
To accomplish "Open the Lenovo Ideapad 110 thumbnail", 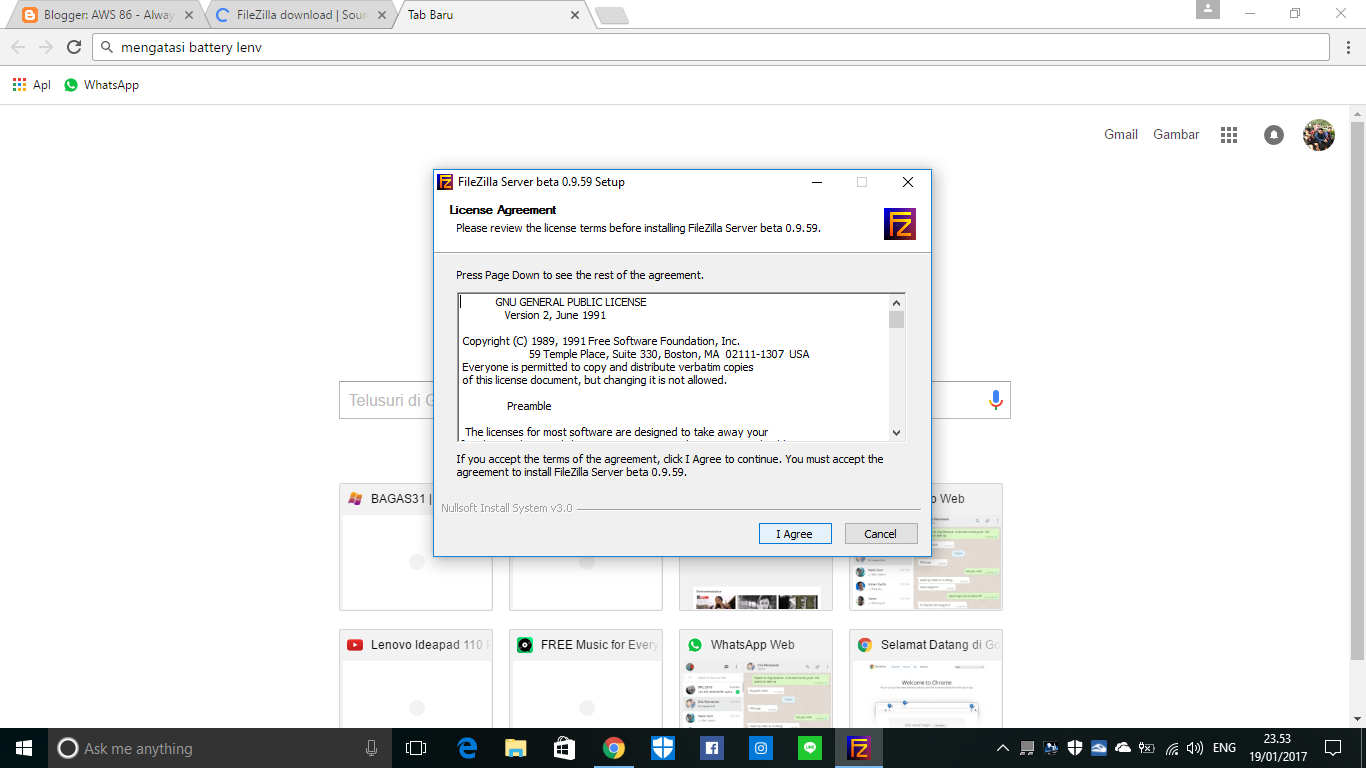I will pos(416,679).
